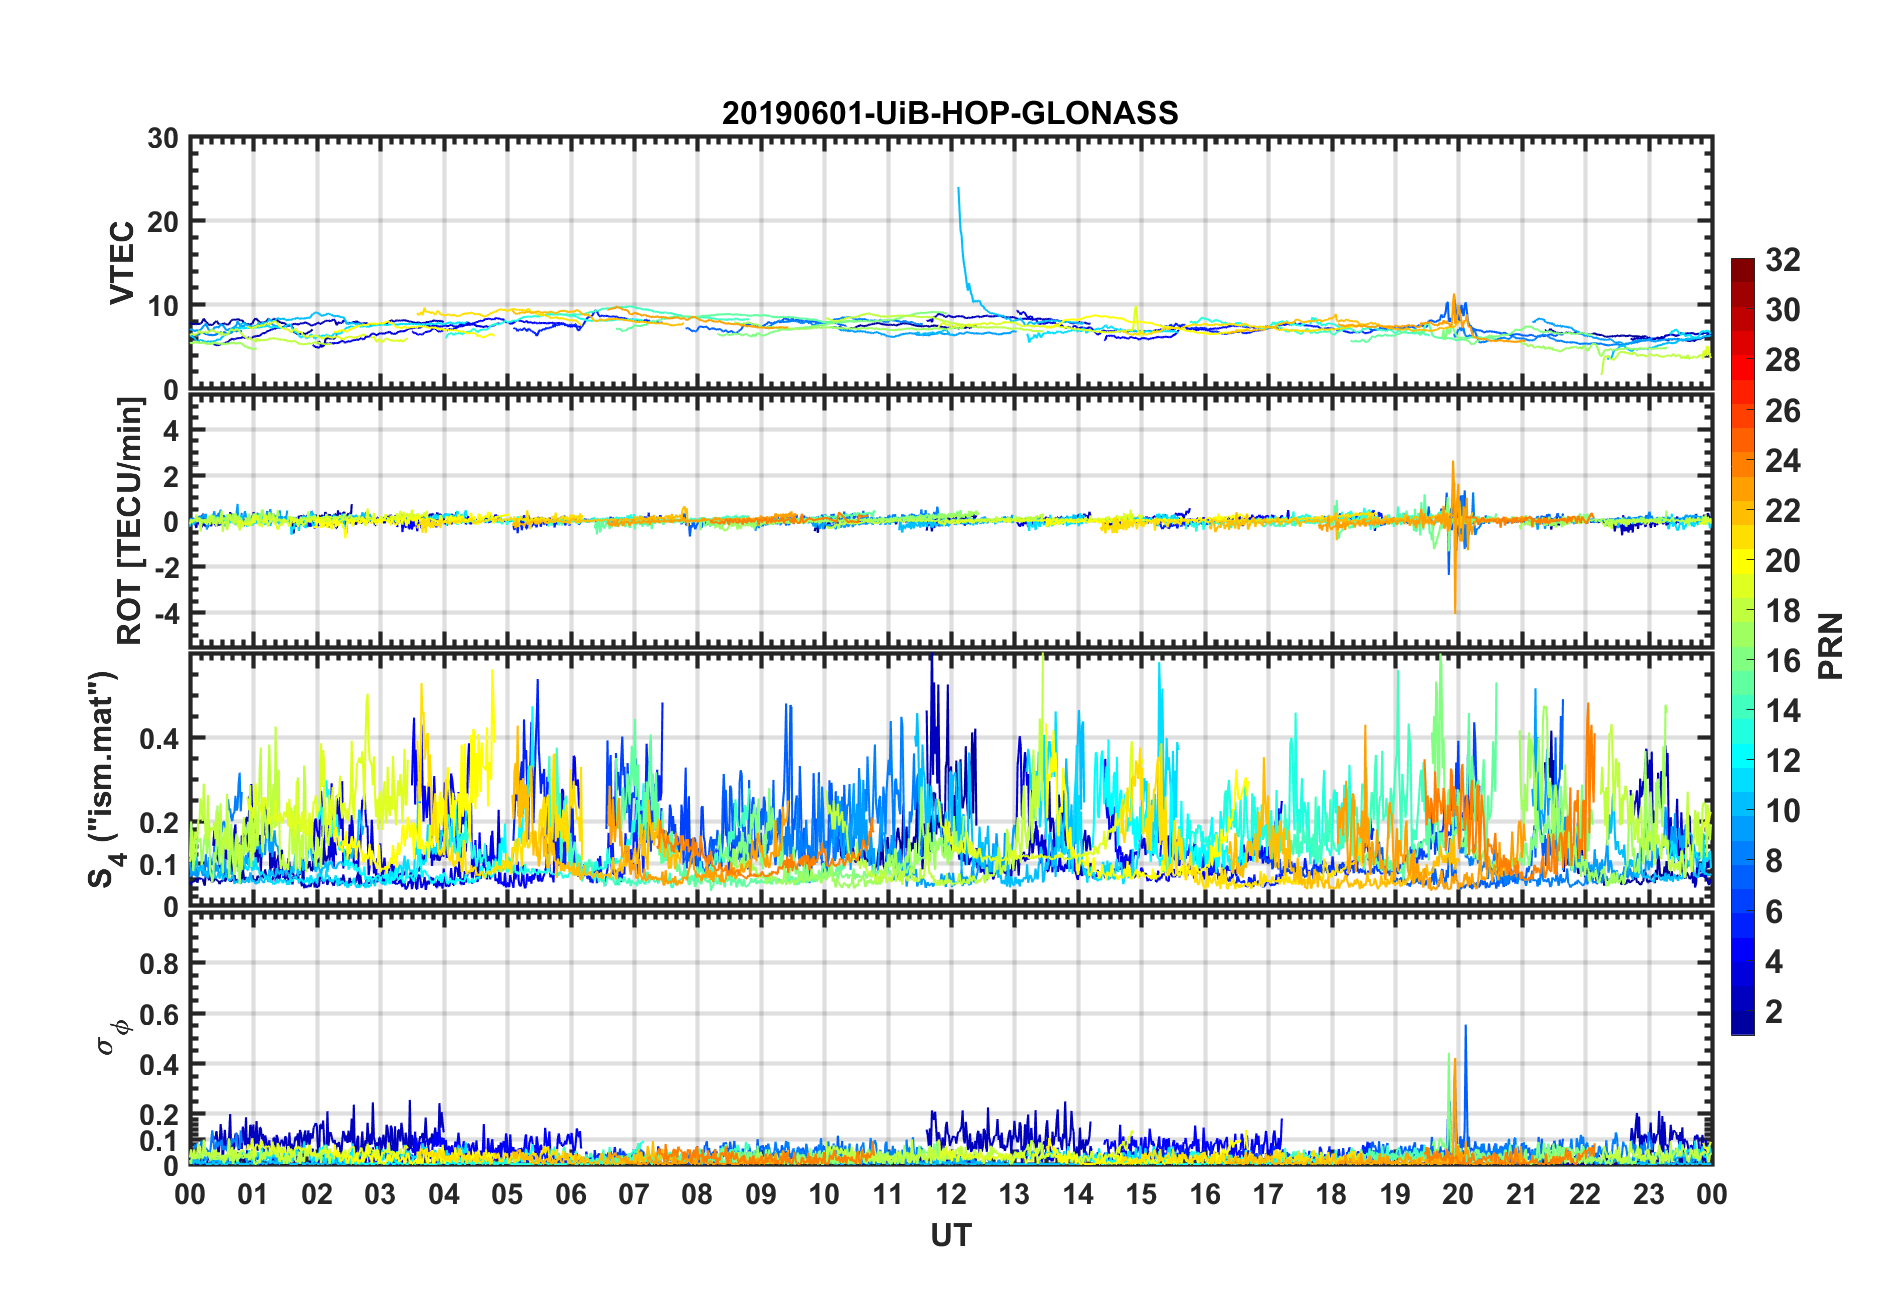Click the 18 label on the PRN colorbar
The height and width of the screenshot is (1292, 1902).
pos(1783,611)
